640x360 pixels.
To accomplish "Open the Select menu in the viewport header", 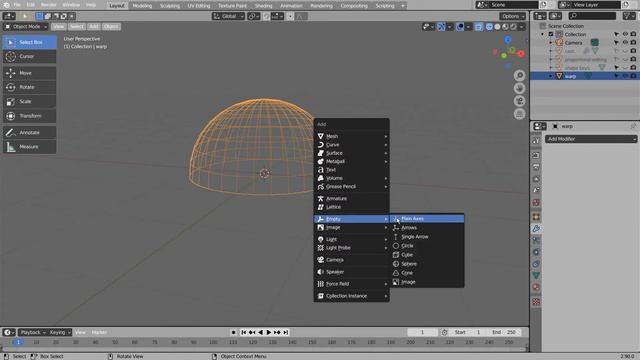I will (76, 27).
